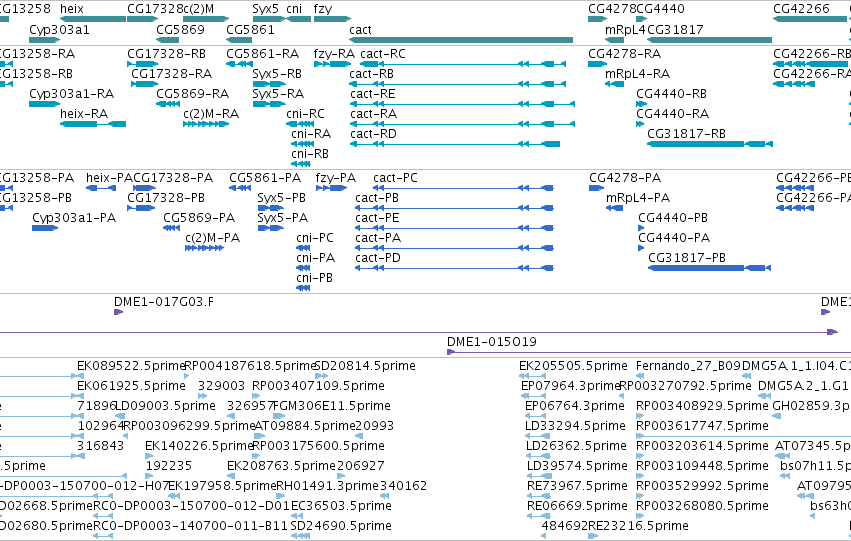Select the CG17328-PB protein label
Viewport: 851px width, 541px height.
(x=166, y=198)
